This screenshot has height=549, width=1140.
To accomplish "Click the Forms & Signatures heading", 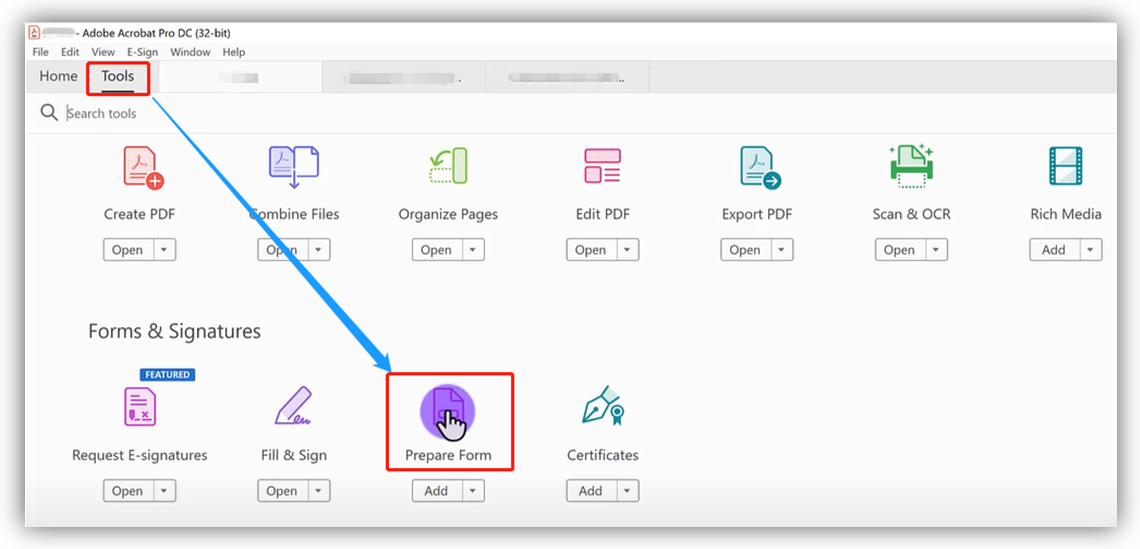I will pyautogui.click(x=174, y=332).
